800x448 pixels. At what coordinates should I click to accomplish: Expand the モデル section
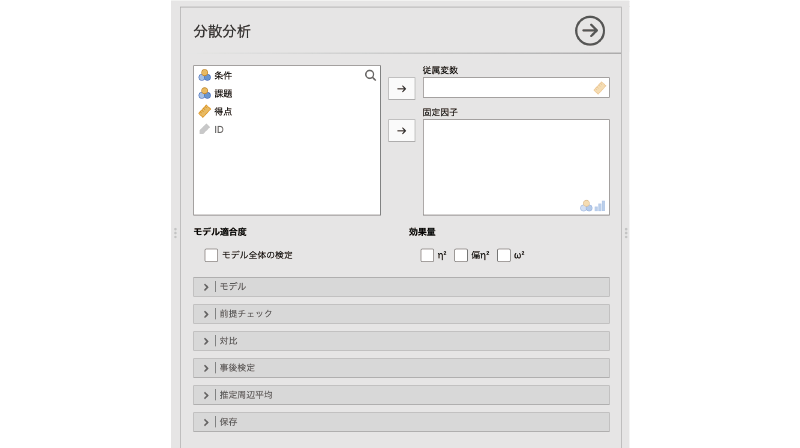[401, 287]
